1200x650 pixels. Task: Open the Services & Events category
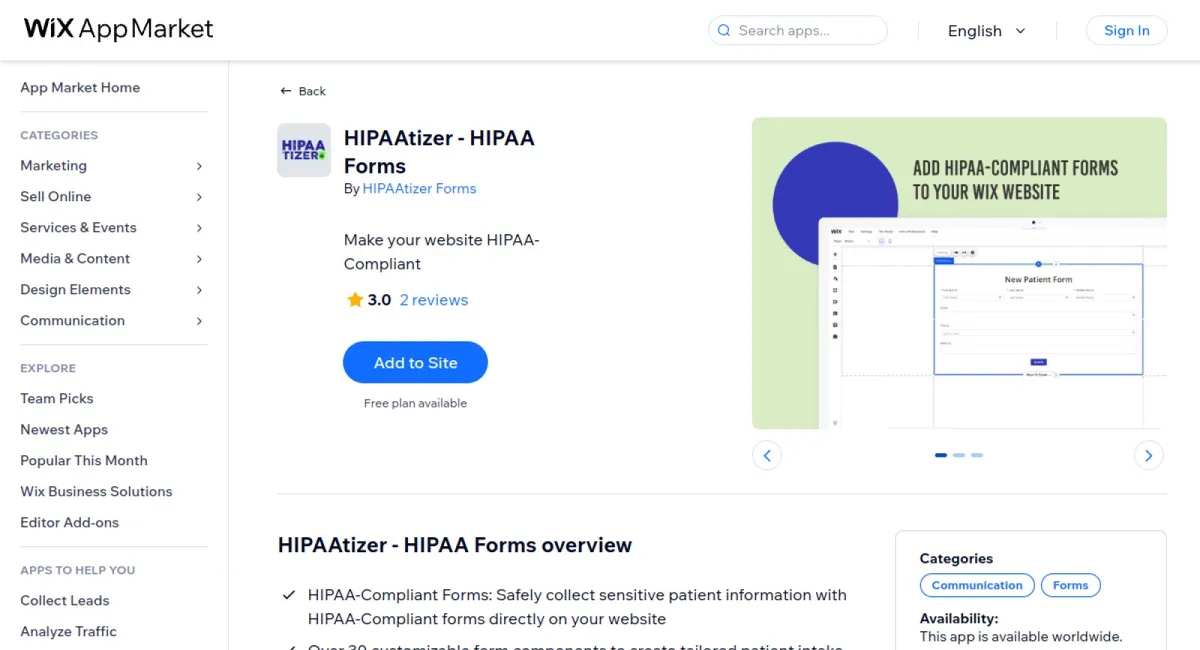78,228
